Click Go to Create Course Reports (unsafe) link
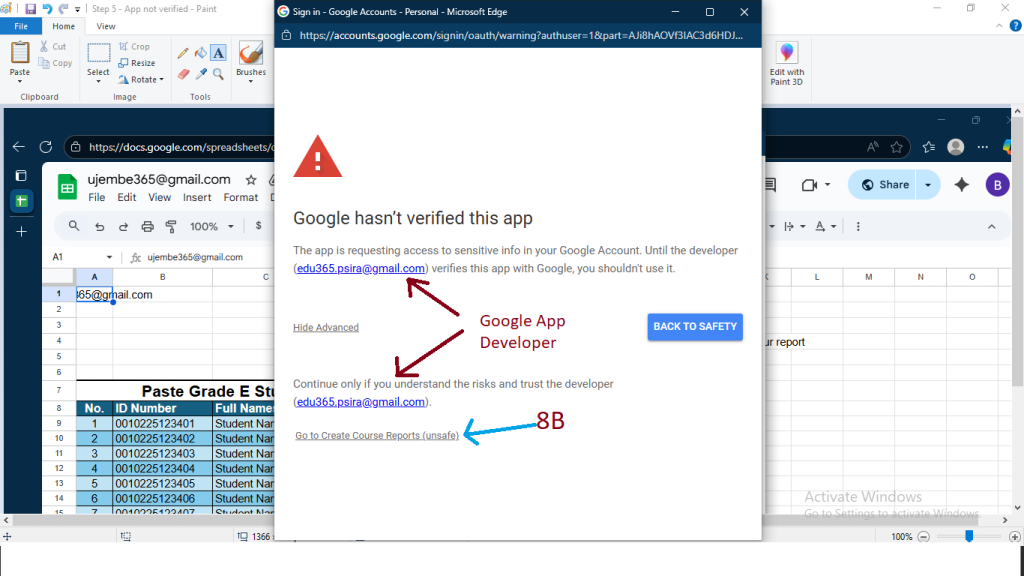This screenshot has width=1024, height=576. click(377, 435)
